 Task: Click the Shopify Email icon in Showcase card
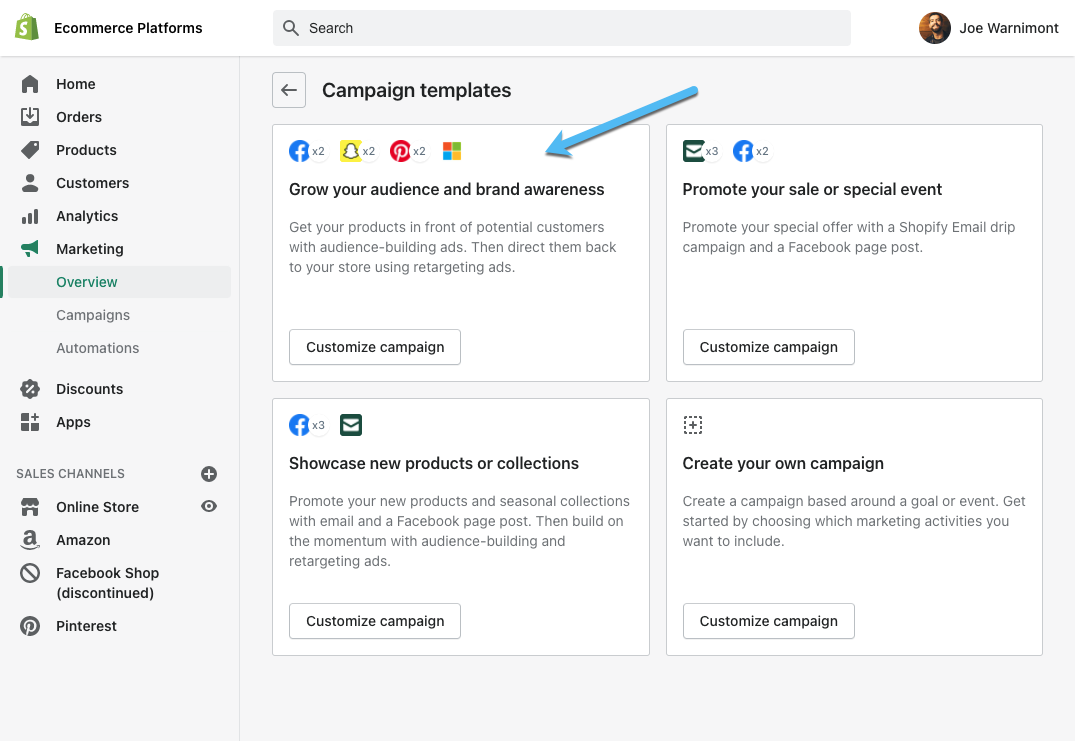[x=351, y=425]
